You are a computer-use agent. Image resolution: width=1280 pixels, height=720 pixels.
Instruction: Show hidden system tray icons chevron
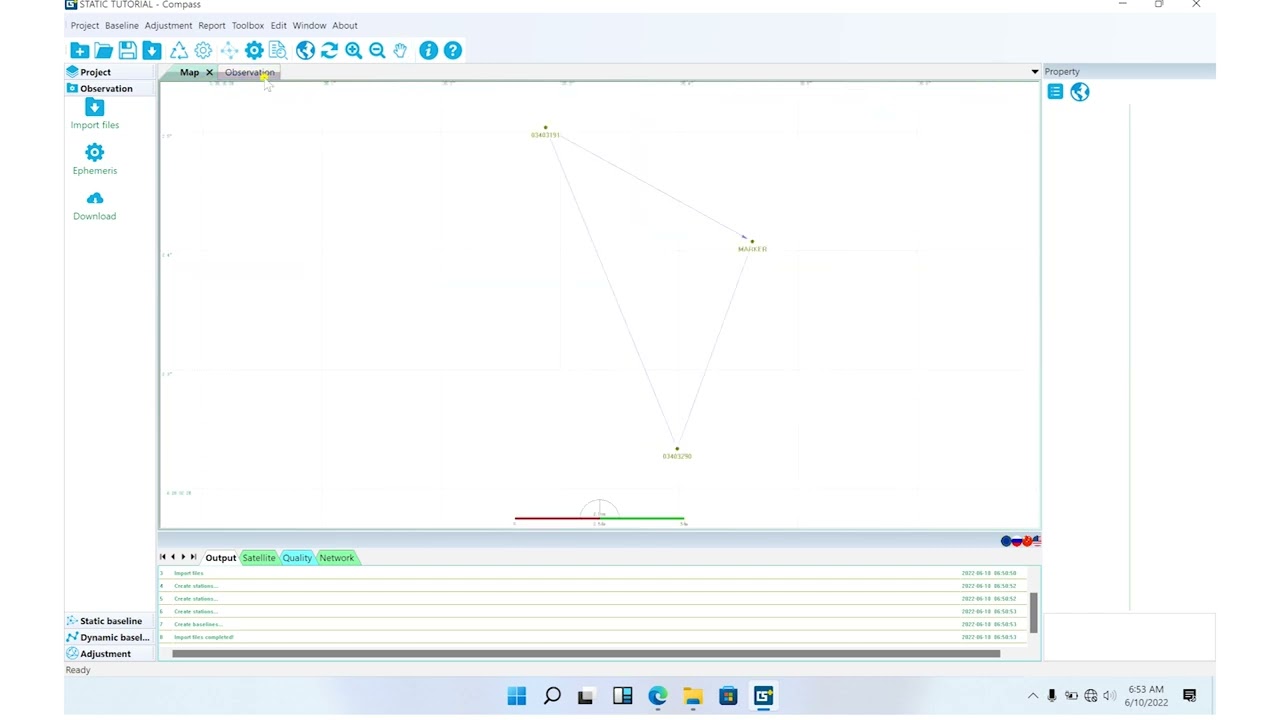(1033, 696)
